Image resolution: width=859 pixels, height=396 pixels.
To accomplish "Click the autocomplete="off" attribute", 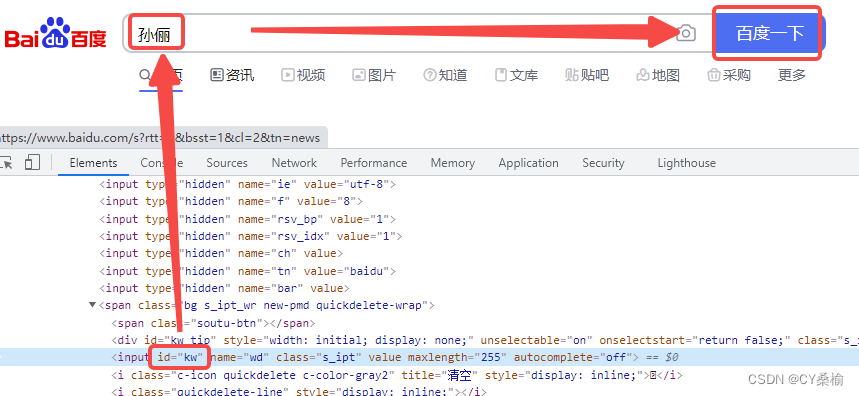I will (575, 357).
